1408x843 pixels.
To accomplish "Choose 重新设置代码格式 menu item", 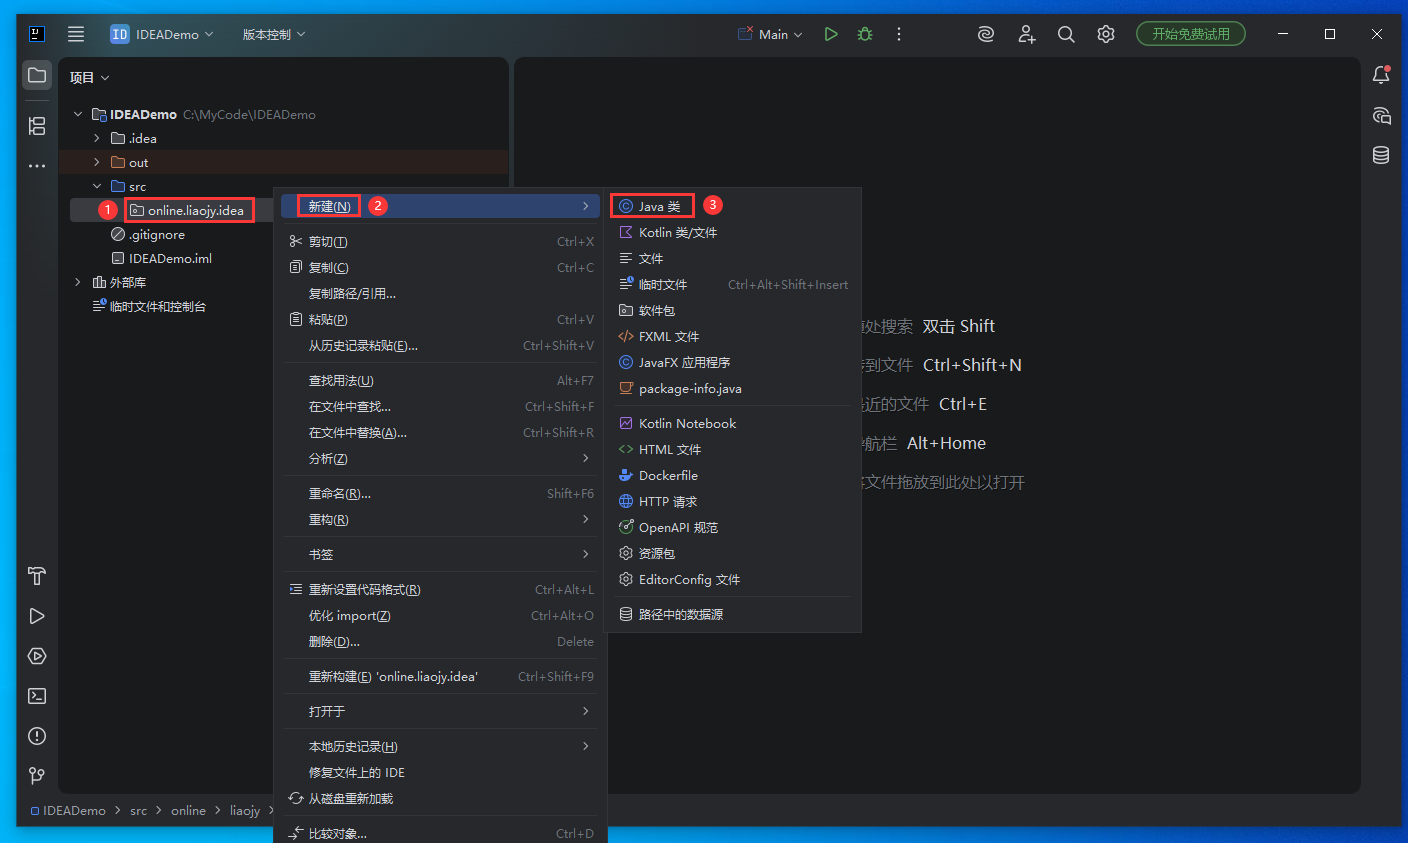I will (x=440, y=589).
